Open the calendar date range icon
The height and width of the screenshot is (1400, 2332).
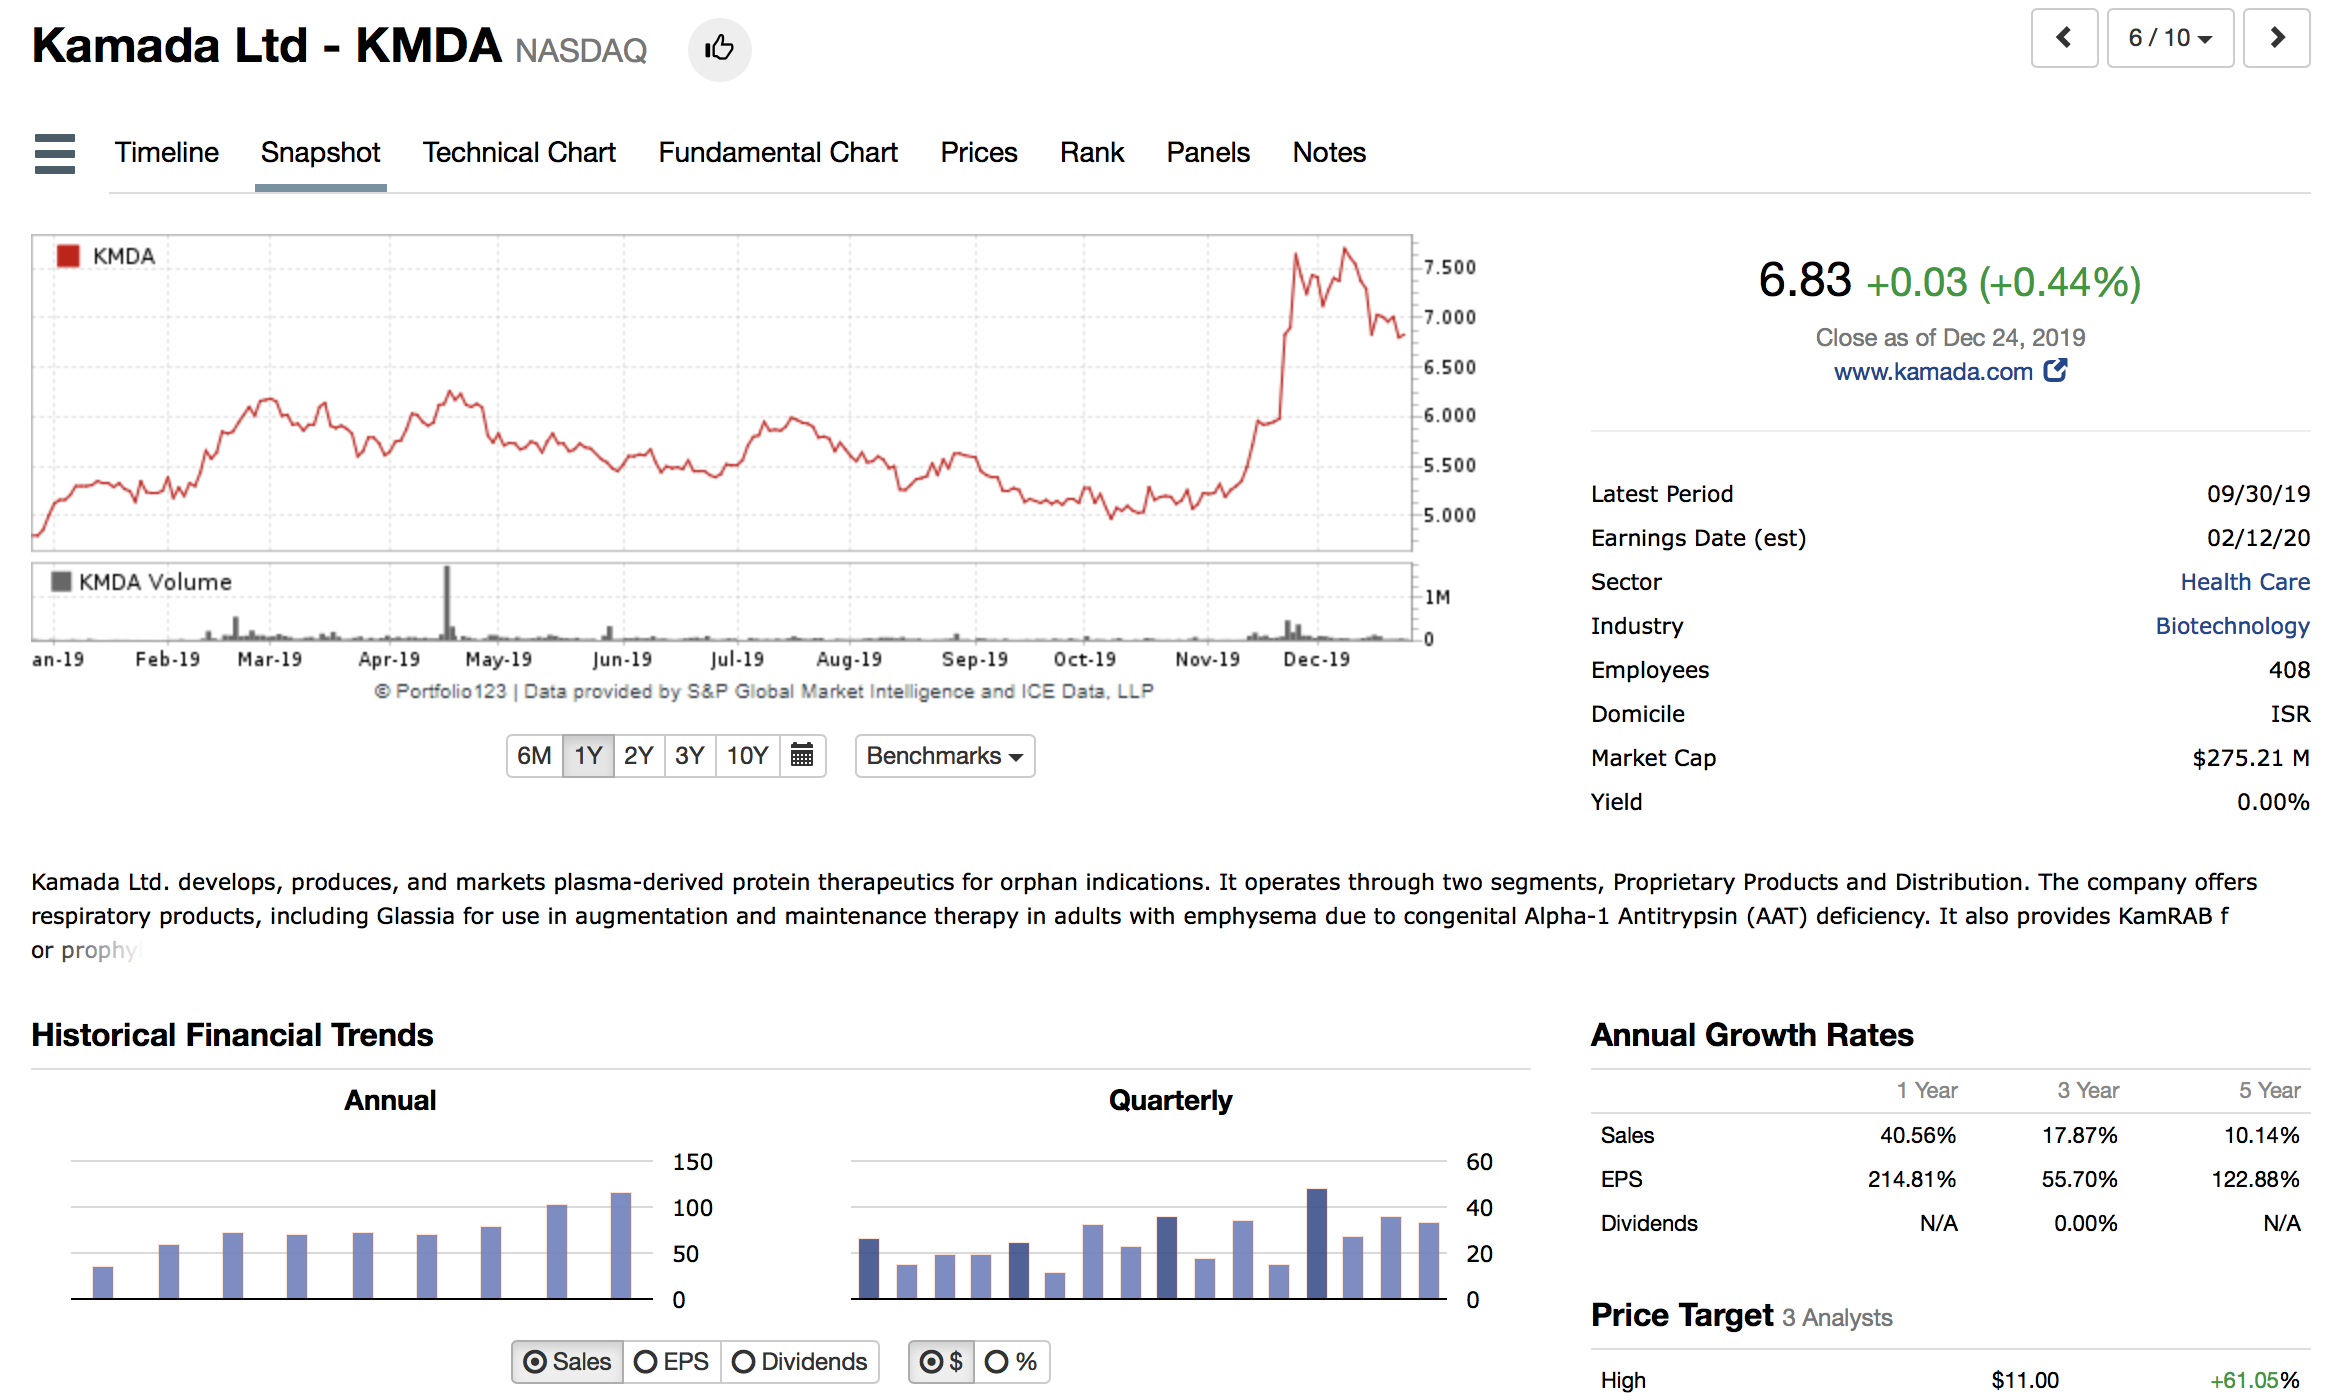[801, 755]
